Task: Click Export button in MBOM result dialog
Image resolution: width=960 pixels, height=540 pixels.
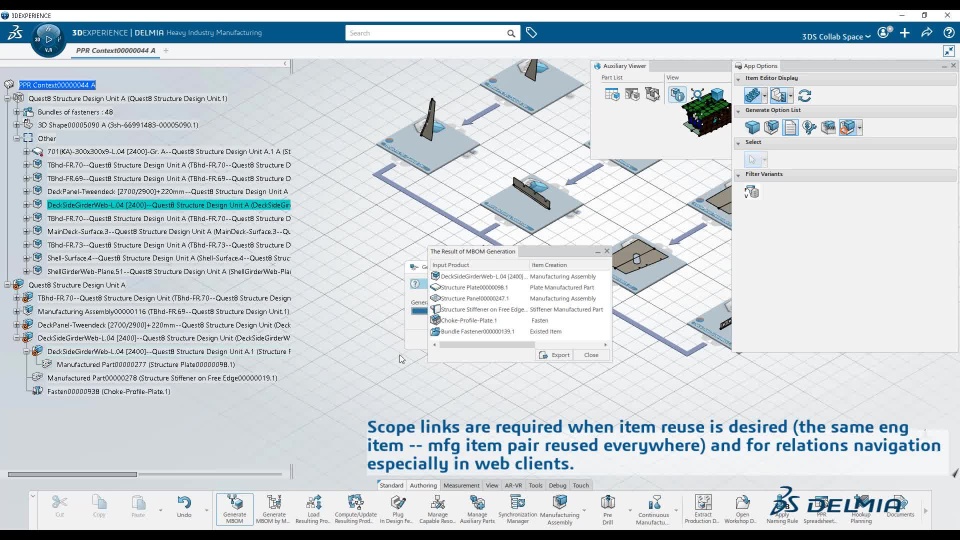Action: tap(555, 355)
